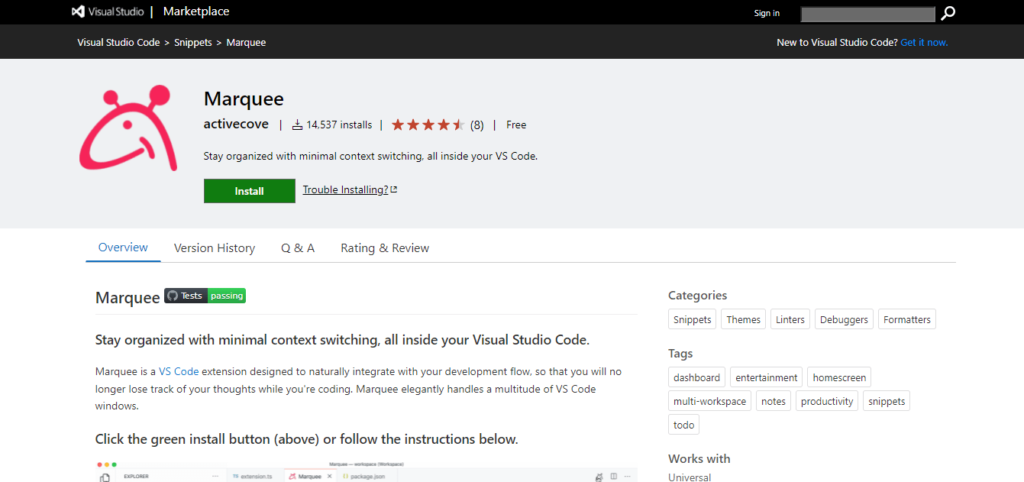This screenshot has width=1024, height=482.
Task: Switch to the Q & A tab
Action: point(297,248)
